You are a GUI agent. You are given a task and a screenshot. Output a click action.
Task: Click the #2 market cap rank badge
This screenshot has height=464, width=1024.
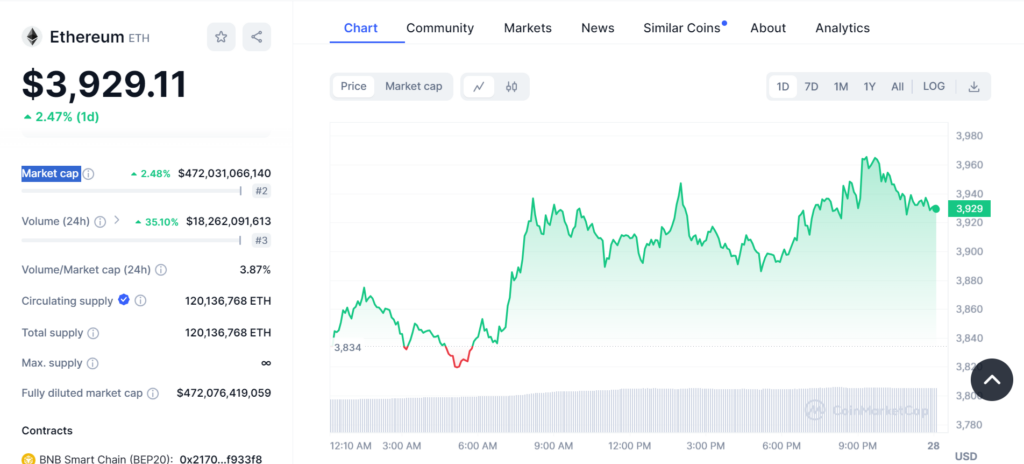pyautogui.click(x=261, y=191)
